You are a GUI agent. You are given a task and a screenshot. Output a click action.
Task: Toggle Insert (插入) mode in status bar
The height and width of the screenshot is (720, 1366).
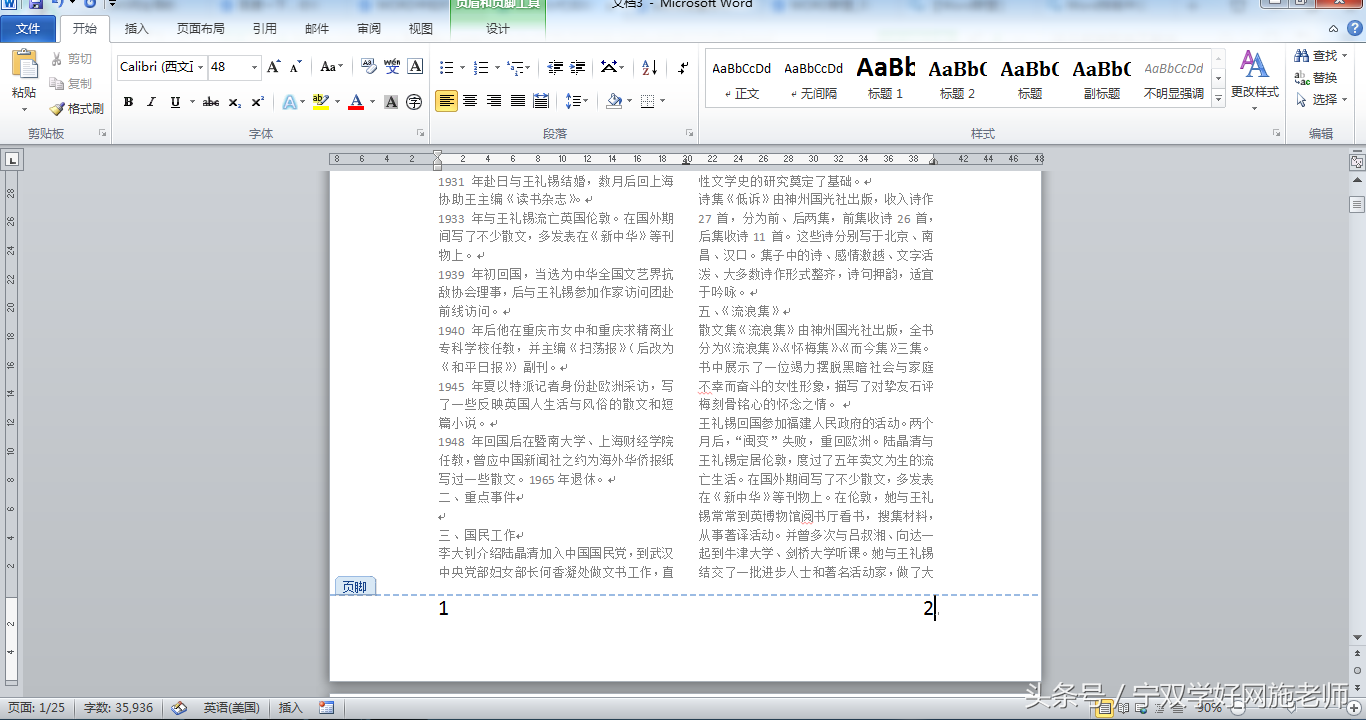click(290, 708)
